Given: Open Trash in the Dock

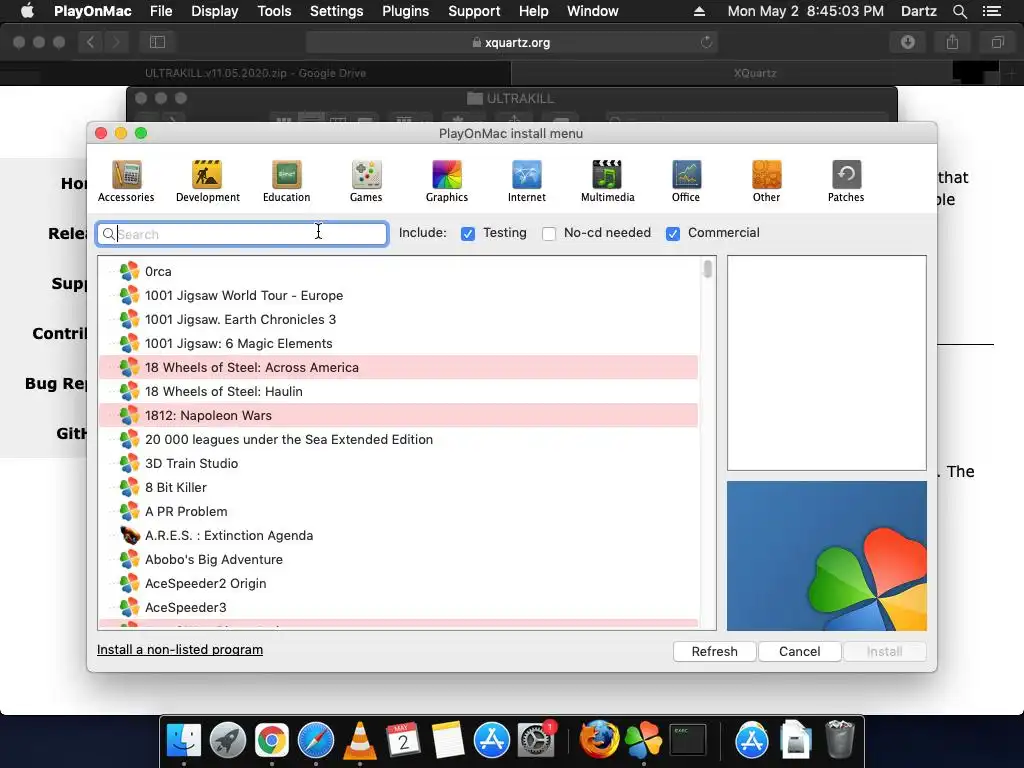Looking at the screenshot, I should [x=840, y=741].
